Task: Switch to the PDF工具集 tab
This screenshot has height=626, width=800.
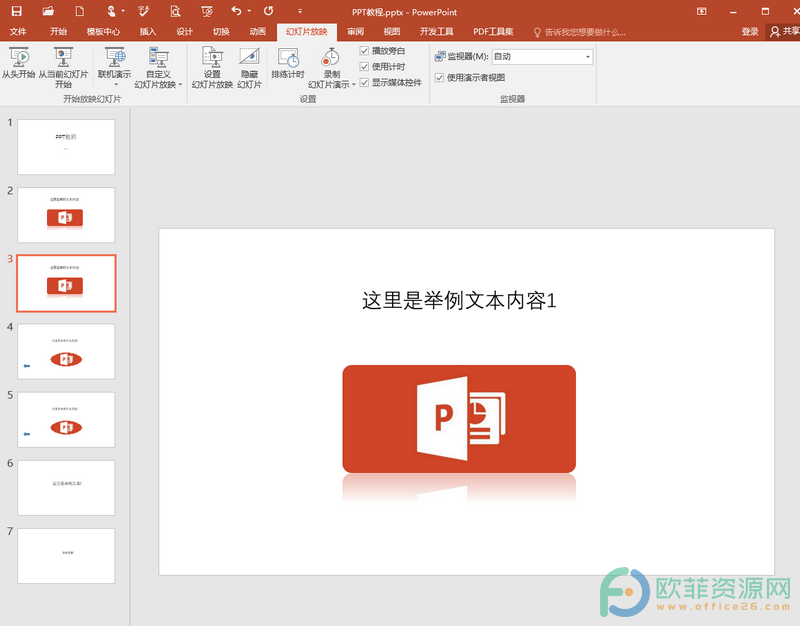Action: click(x=493, y=32)
